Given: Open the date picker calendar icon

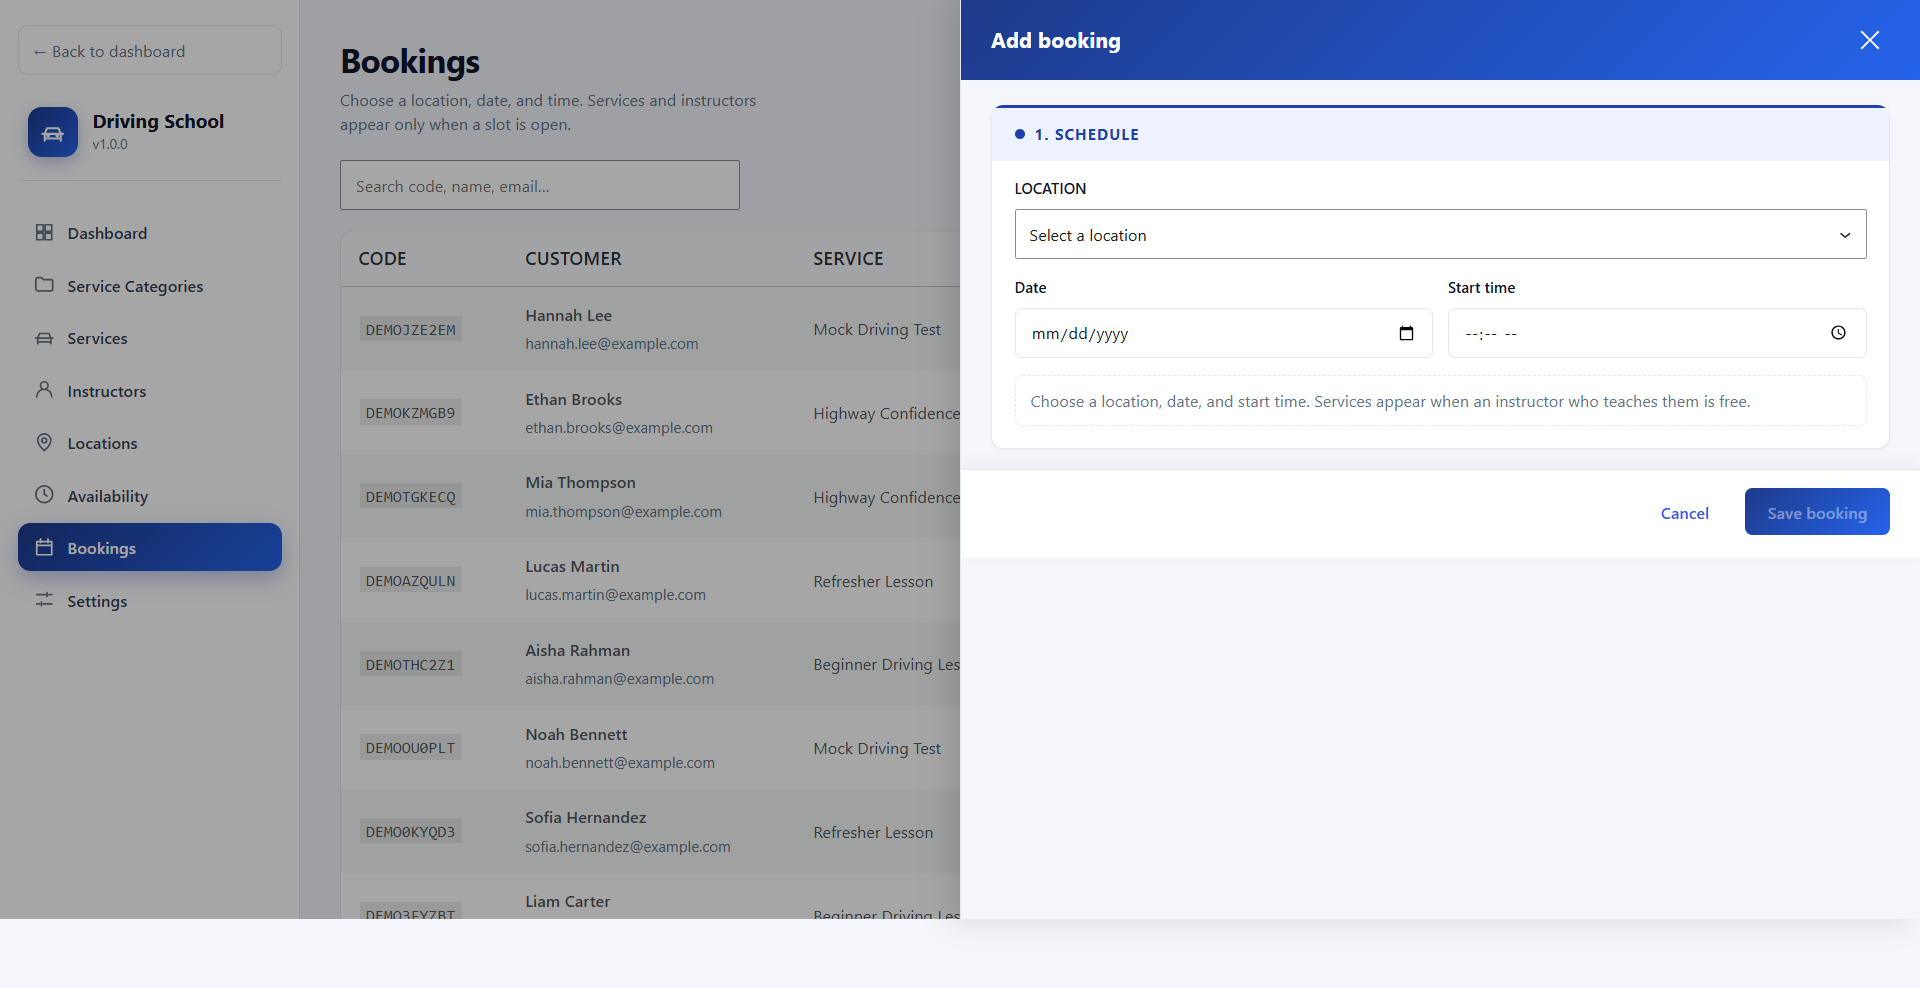Looking at the screenshot, I should (x=1406, y=333).
